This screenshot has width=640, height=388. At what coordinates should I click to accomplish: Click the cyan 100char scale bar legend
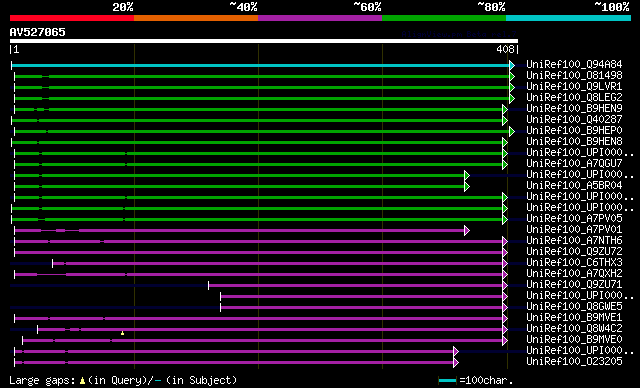[x=447, y=381]
